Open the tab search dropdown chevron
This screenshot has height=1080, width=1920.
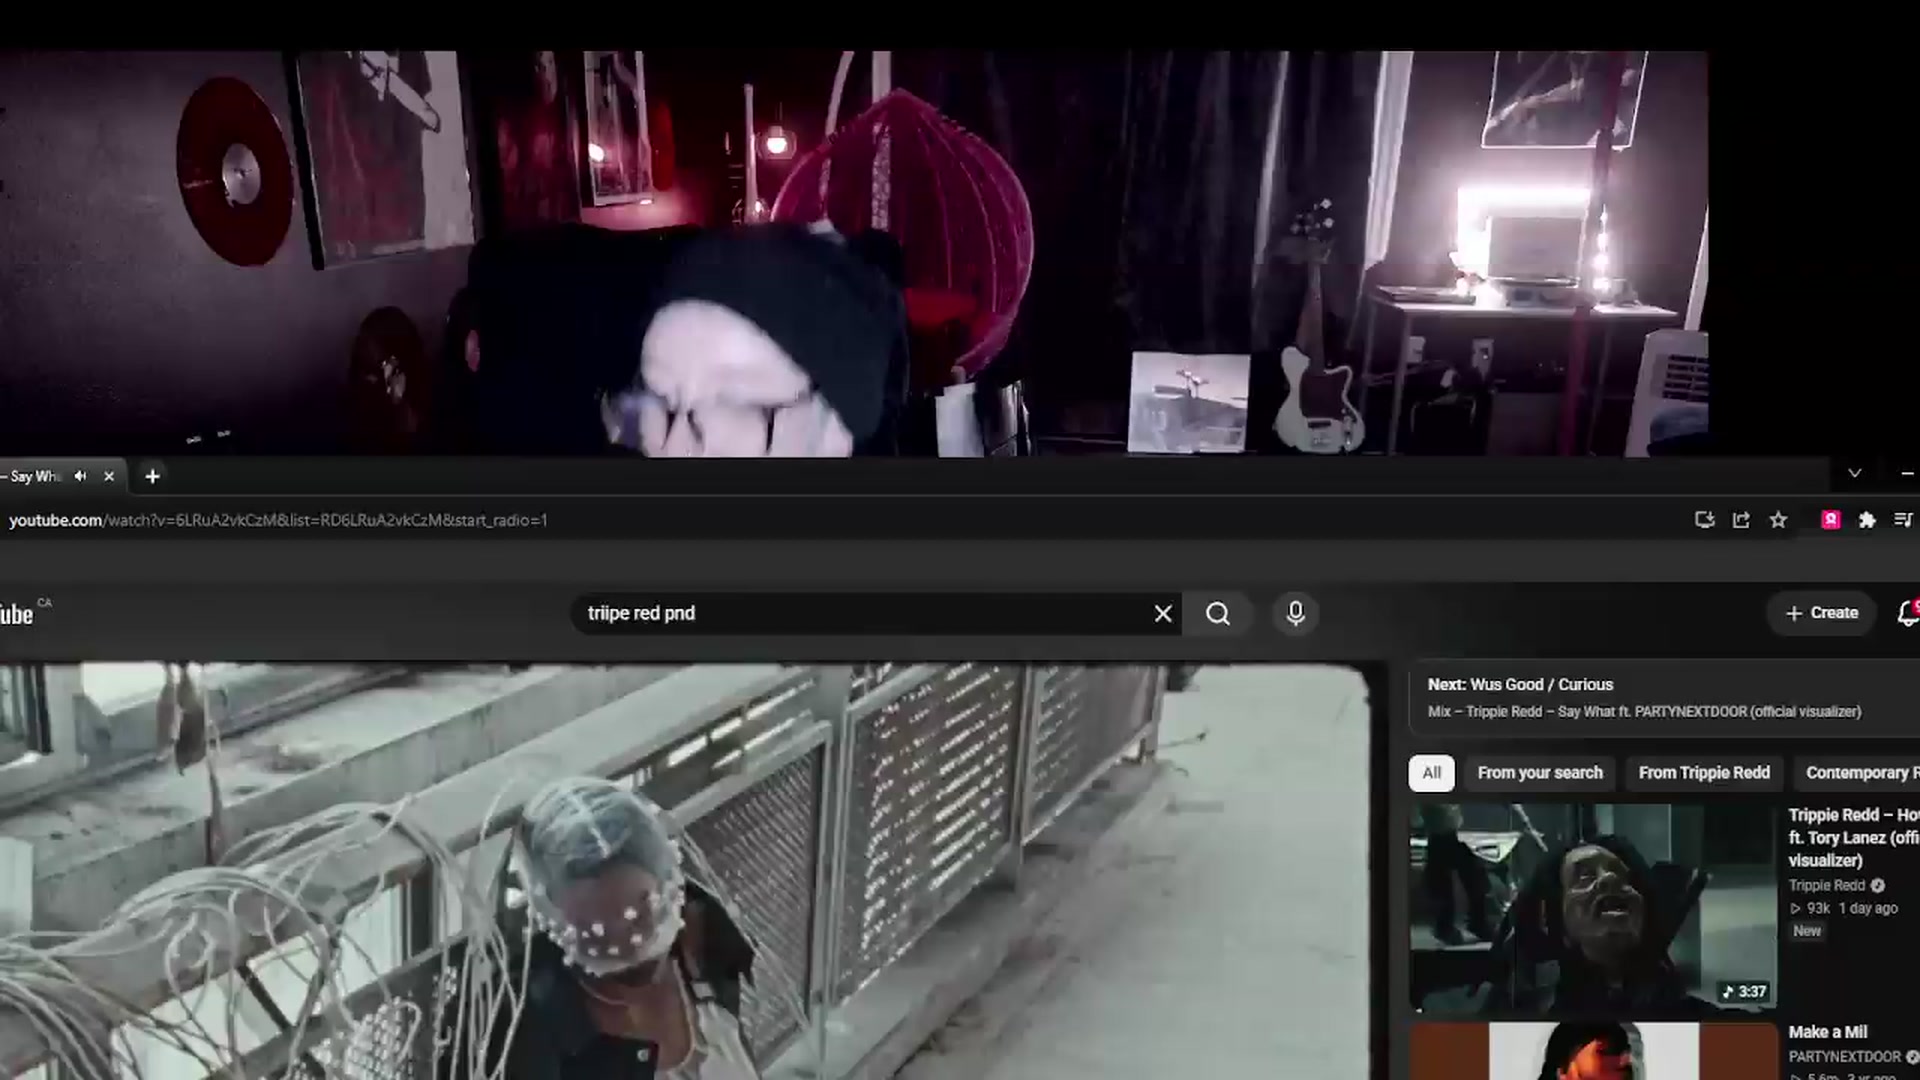pyautogui.click(x=1854, y=474)
